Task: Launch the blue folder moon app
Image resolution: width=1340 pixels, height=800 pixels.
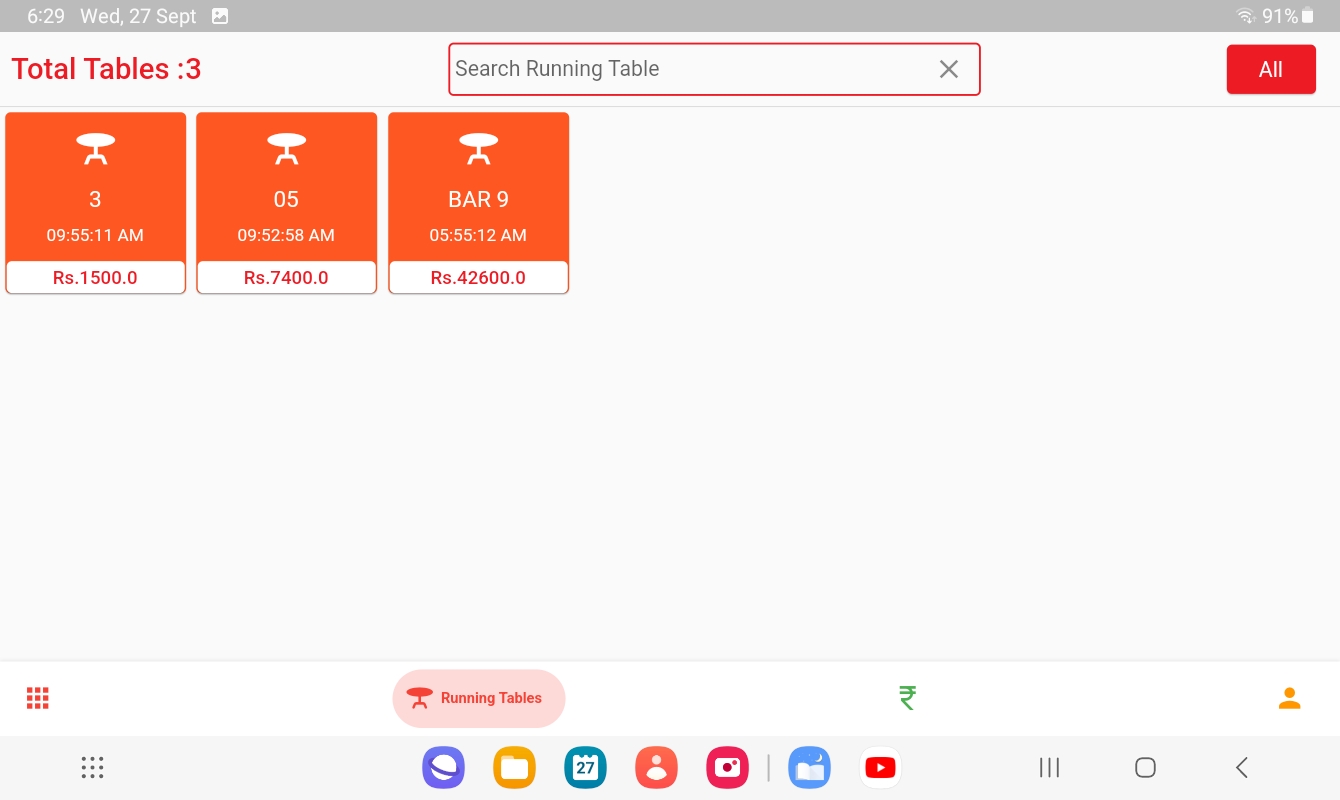Action: [809, 768]
